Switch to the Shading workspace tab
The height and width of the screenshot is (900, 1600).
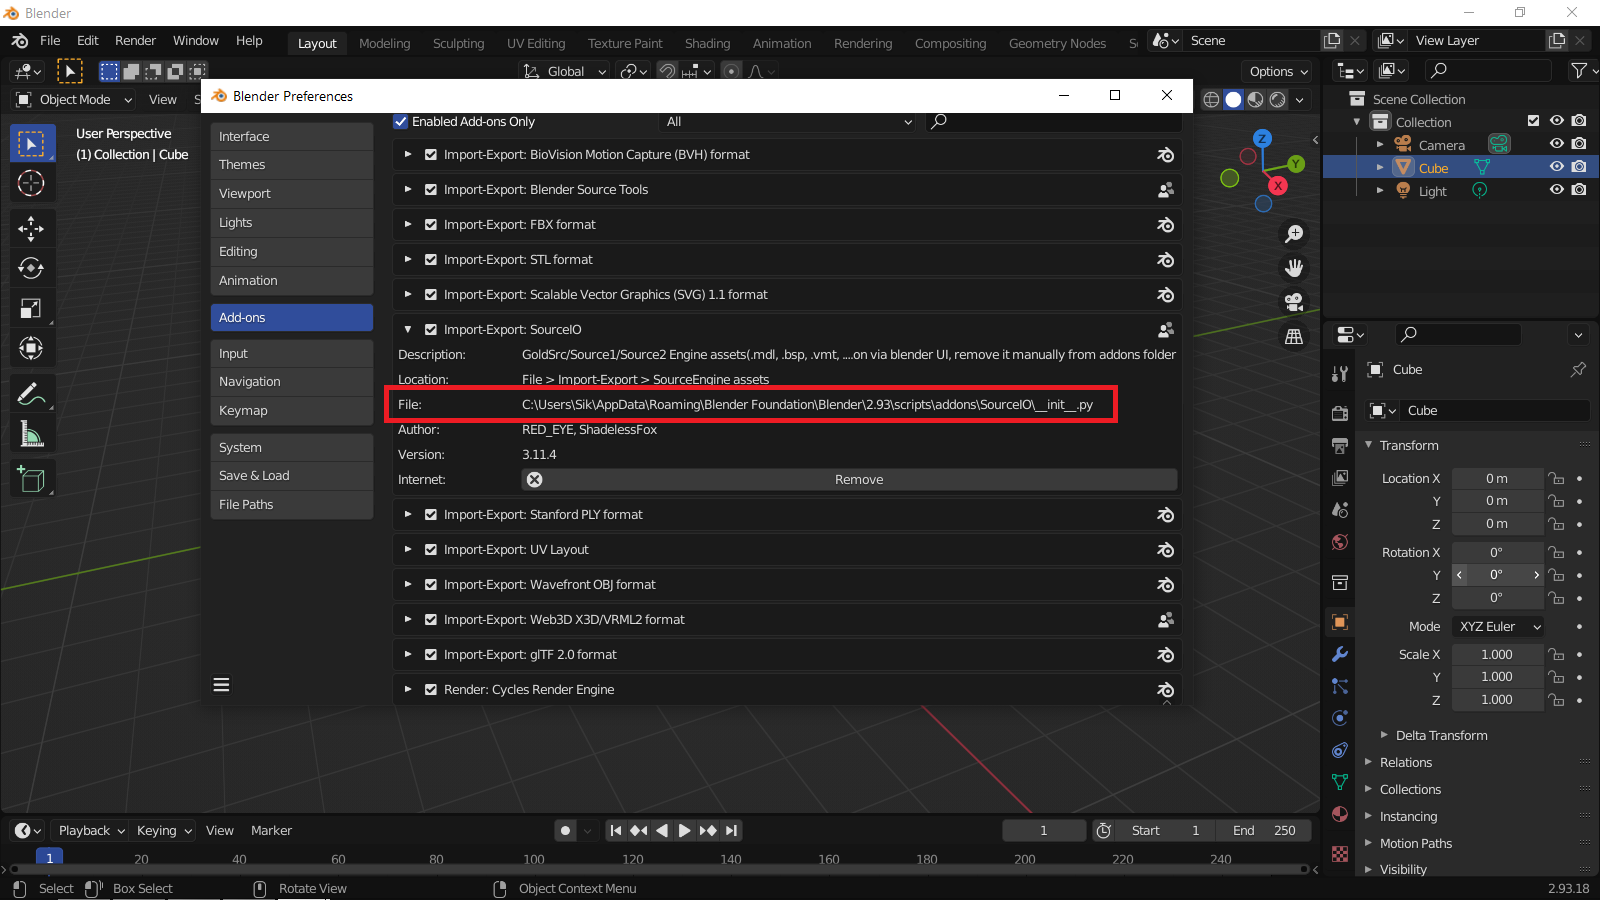(708, 43)
